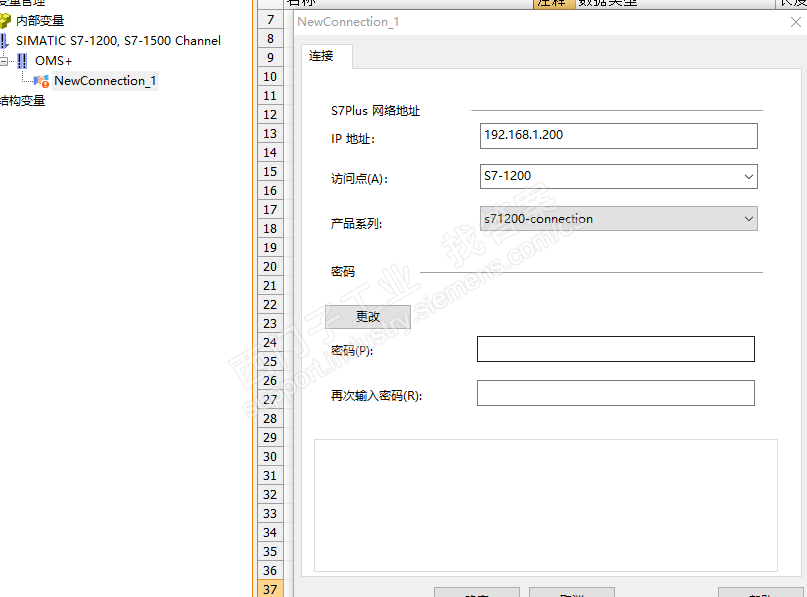The image size is (807, 597).
Task: Click the NewConnection_1 connection icon
Action: 41,81
